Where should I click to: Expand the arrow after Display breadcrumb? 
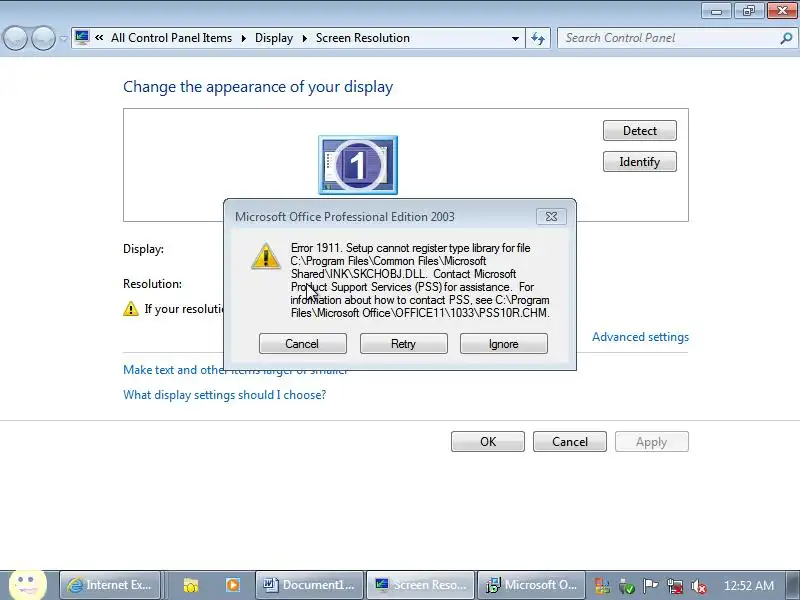point(305,38)
